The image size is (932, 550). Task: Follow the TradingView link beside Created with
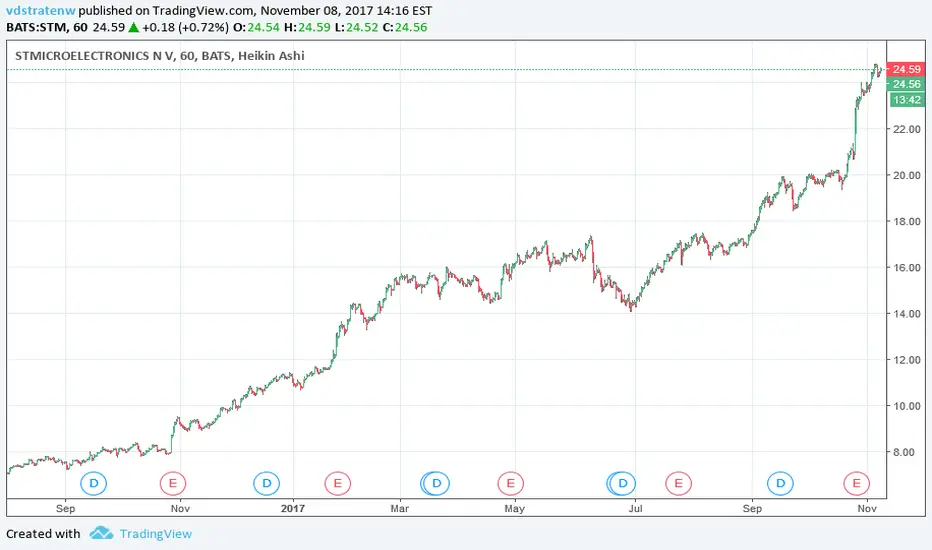(x=156, y=534)
